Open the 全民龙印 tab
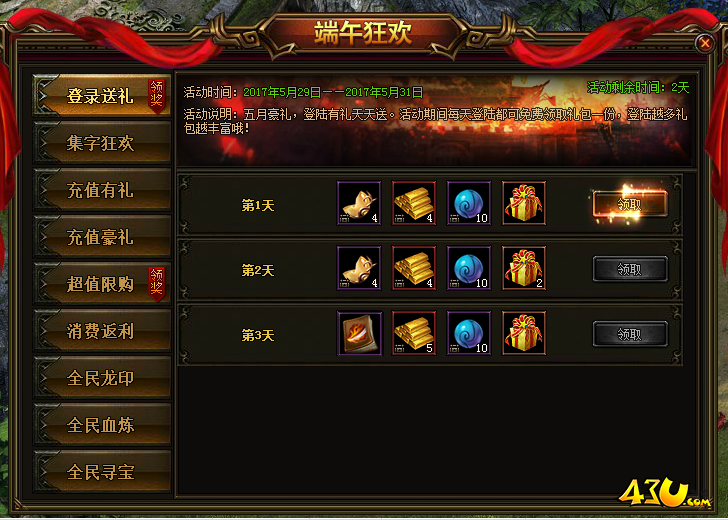Screen dimensions: 728x520 tap(102, 378)
